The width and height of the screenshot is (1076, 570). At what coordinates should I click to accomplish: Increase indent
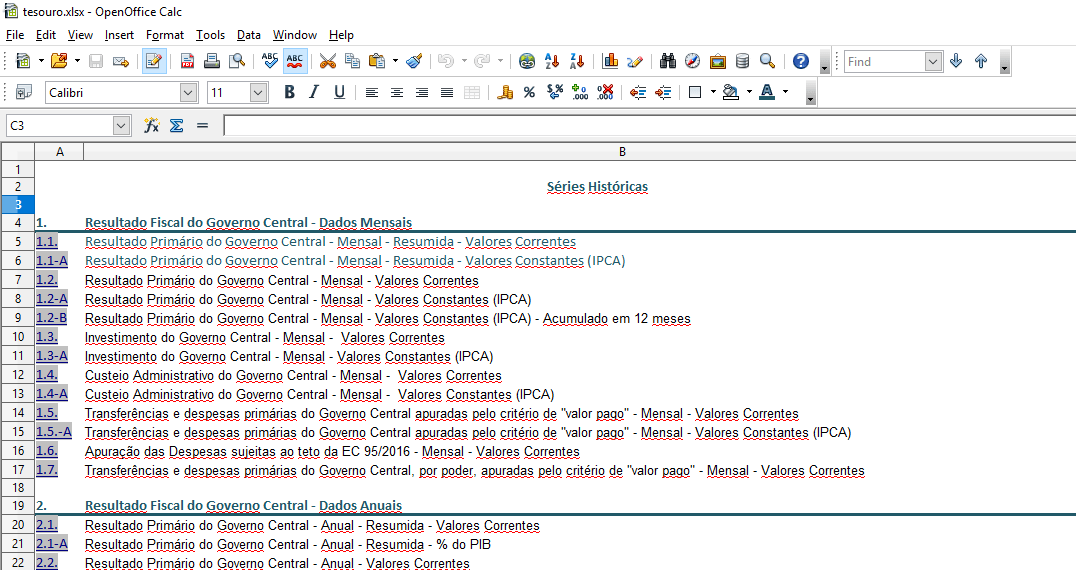pos(663,92)
